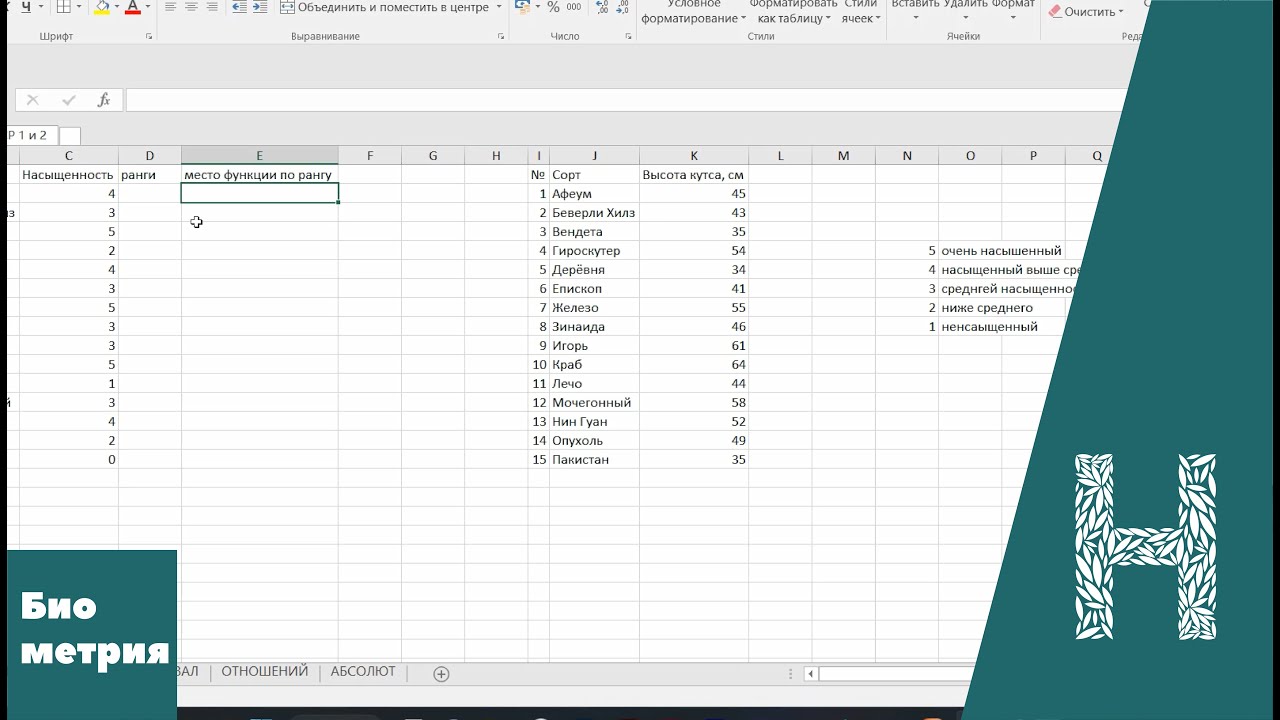This screenshot has width=1280, height=720.
Task: Open the font settings dialog launcher
Action: coord(149,36)
